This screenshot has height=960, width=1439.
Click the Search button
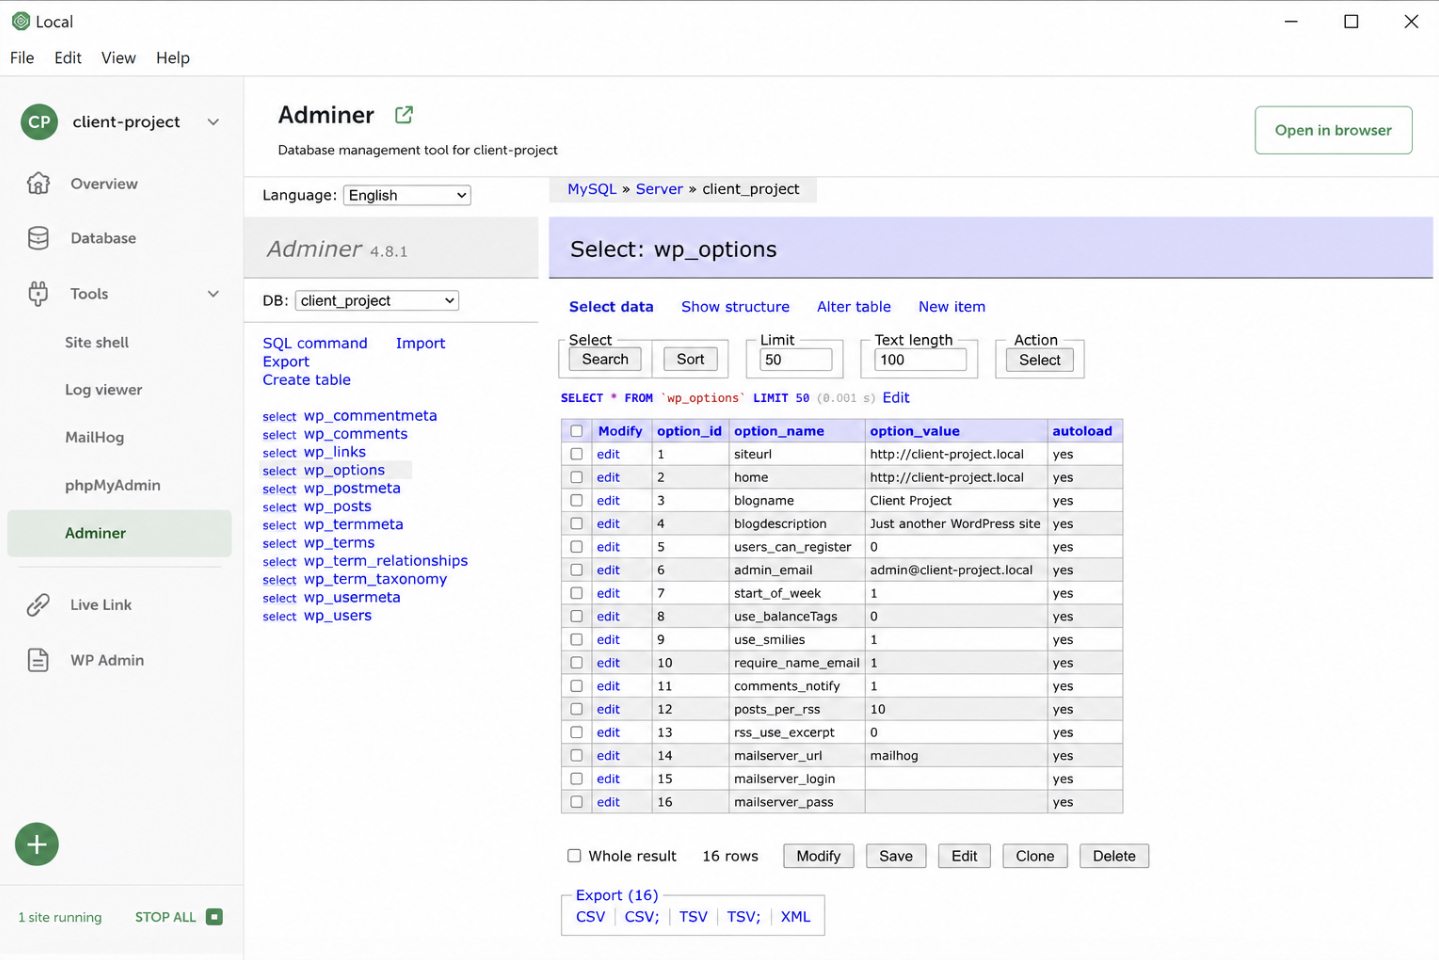click(605, 359)
